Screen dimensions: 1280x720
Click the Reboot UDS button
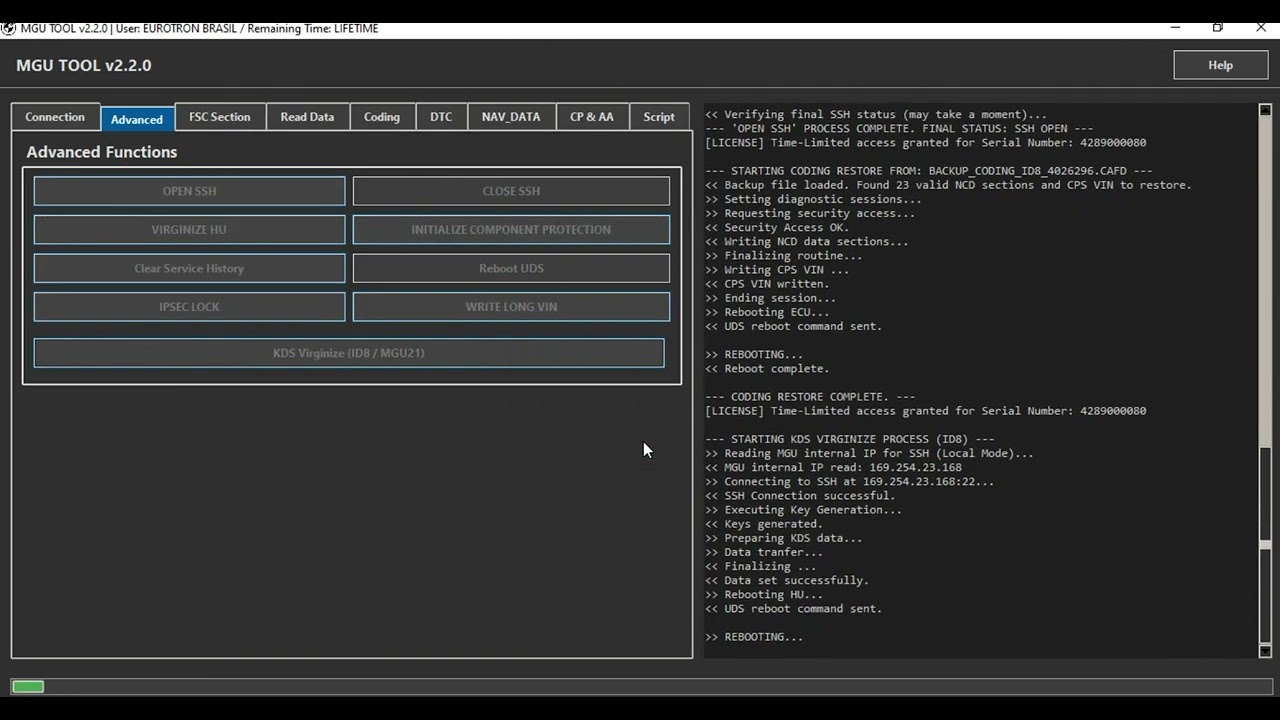511,268
